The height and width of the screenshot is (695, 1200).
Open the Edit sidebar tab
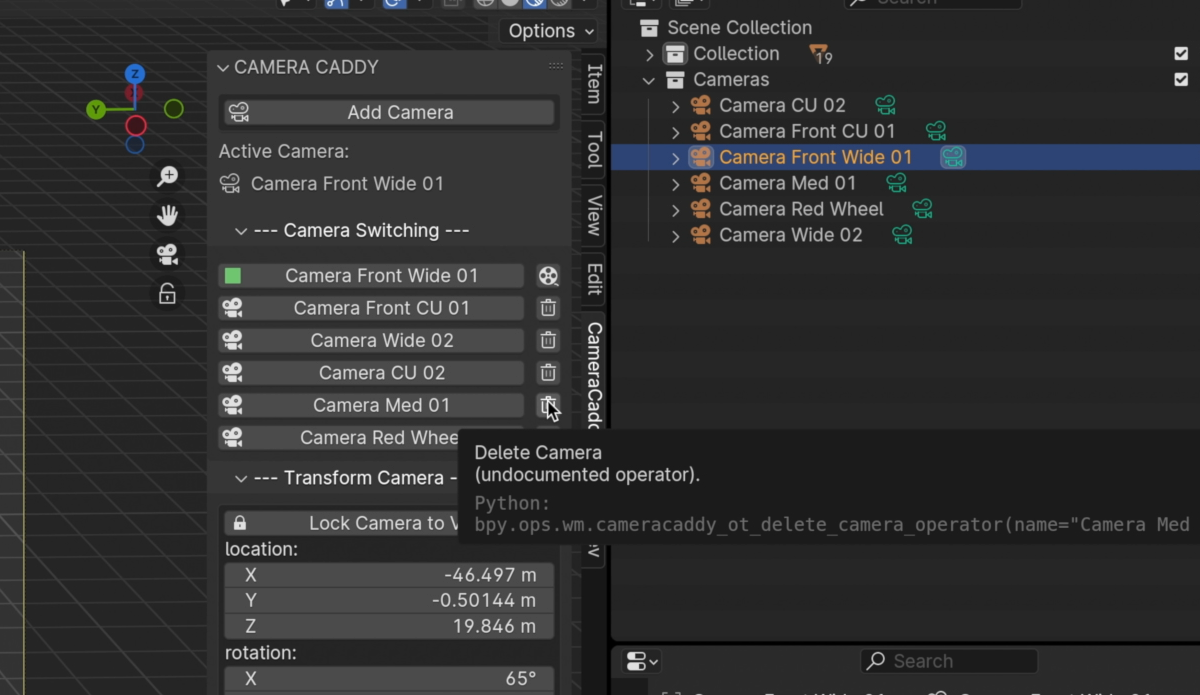tap(594, 279)
